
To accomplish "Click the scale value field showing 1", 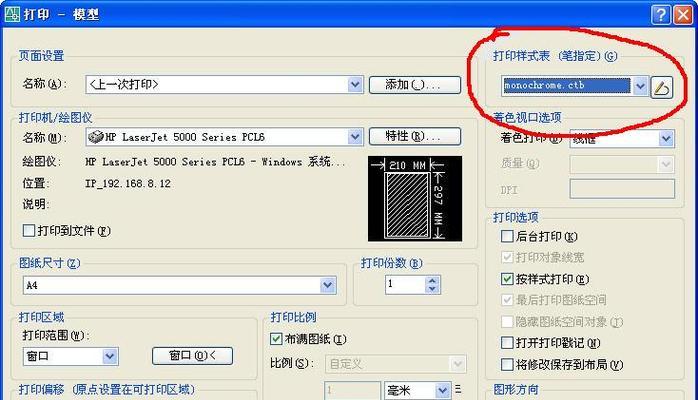I will [x=352, y=391].
